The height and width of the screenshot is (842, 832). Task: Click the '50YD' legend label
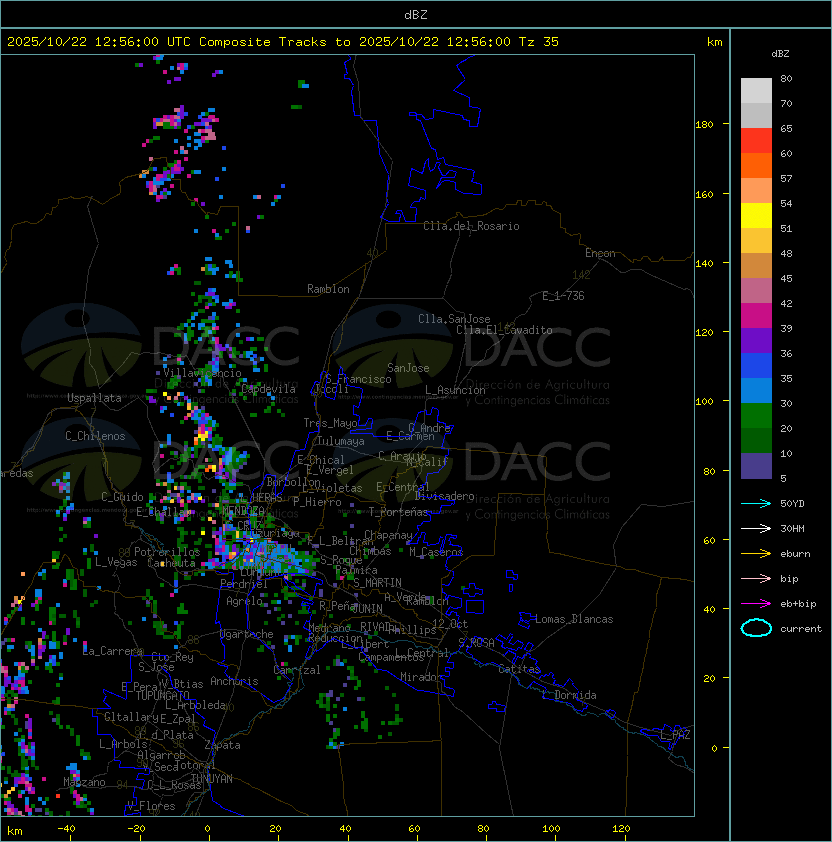pos(792,504)
